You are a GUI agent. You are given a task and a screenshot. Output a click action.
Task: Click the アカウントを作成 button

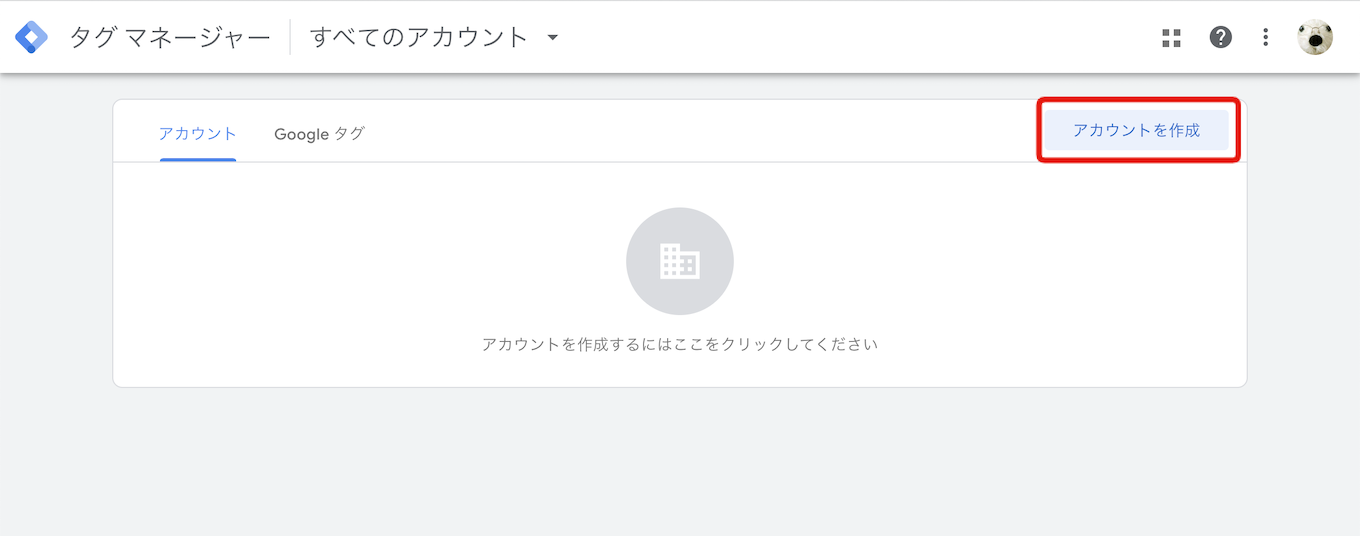pos(1137,130)
